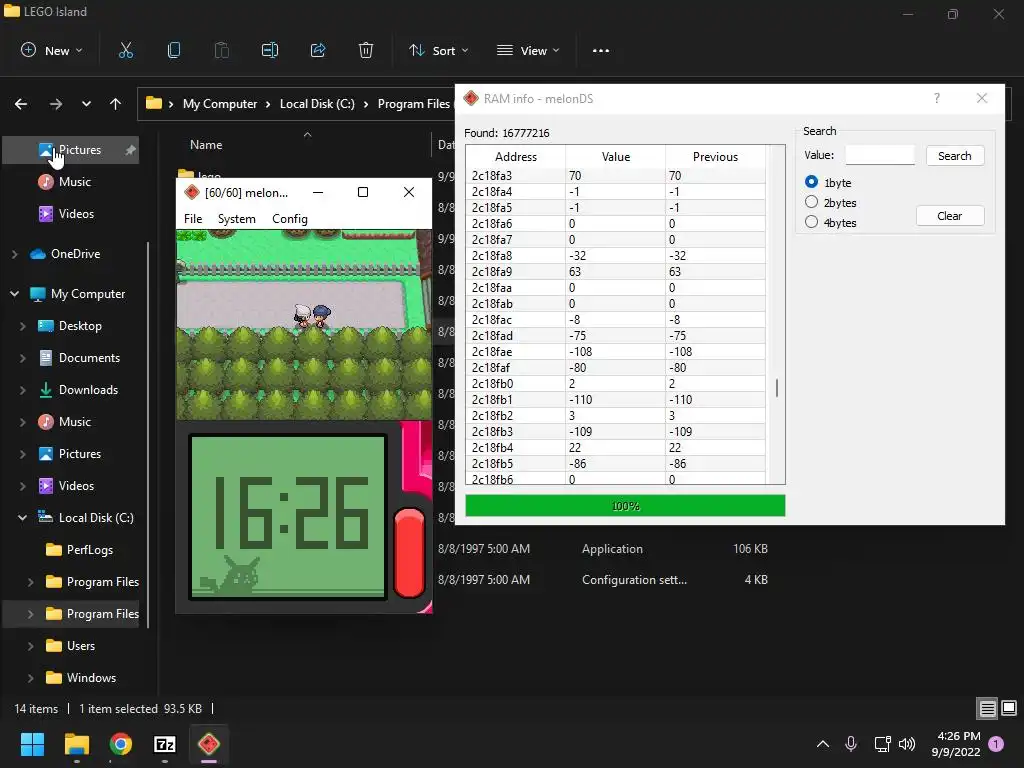Select the 2bytes radio option

[x=811, y=202]
